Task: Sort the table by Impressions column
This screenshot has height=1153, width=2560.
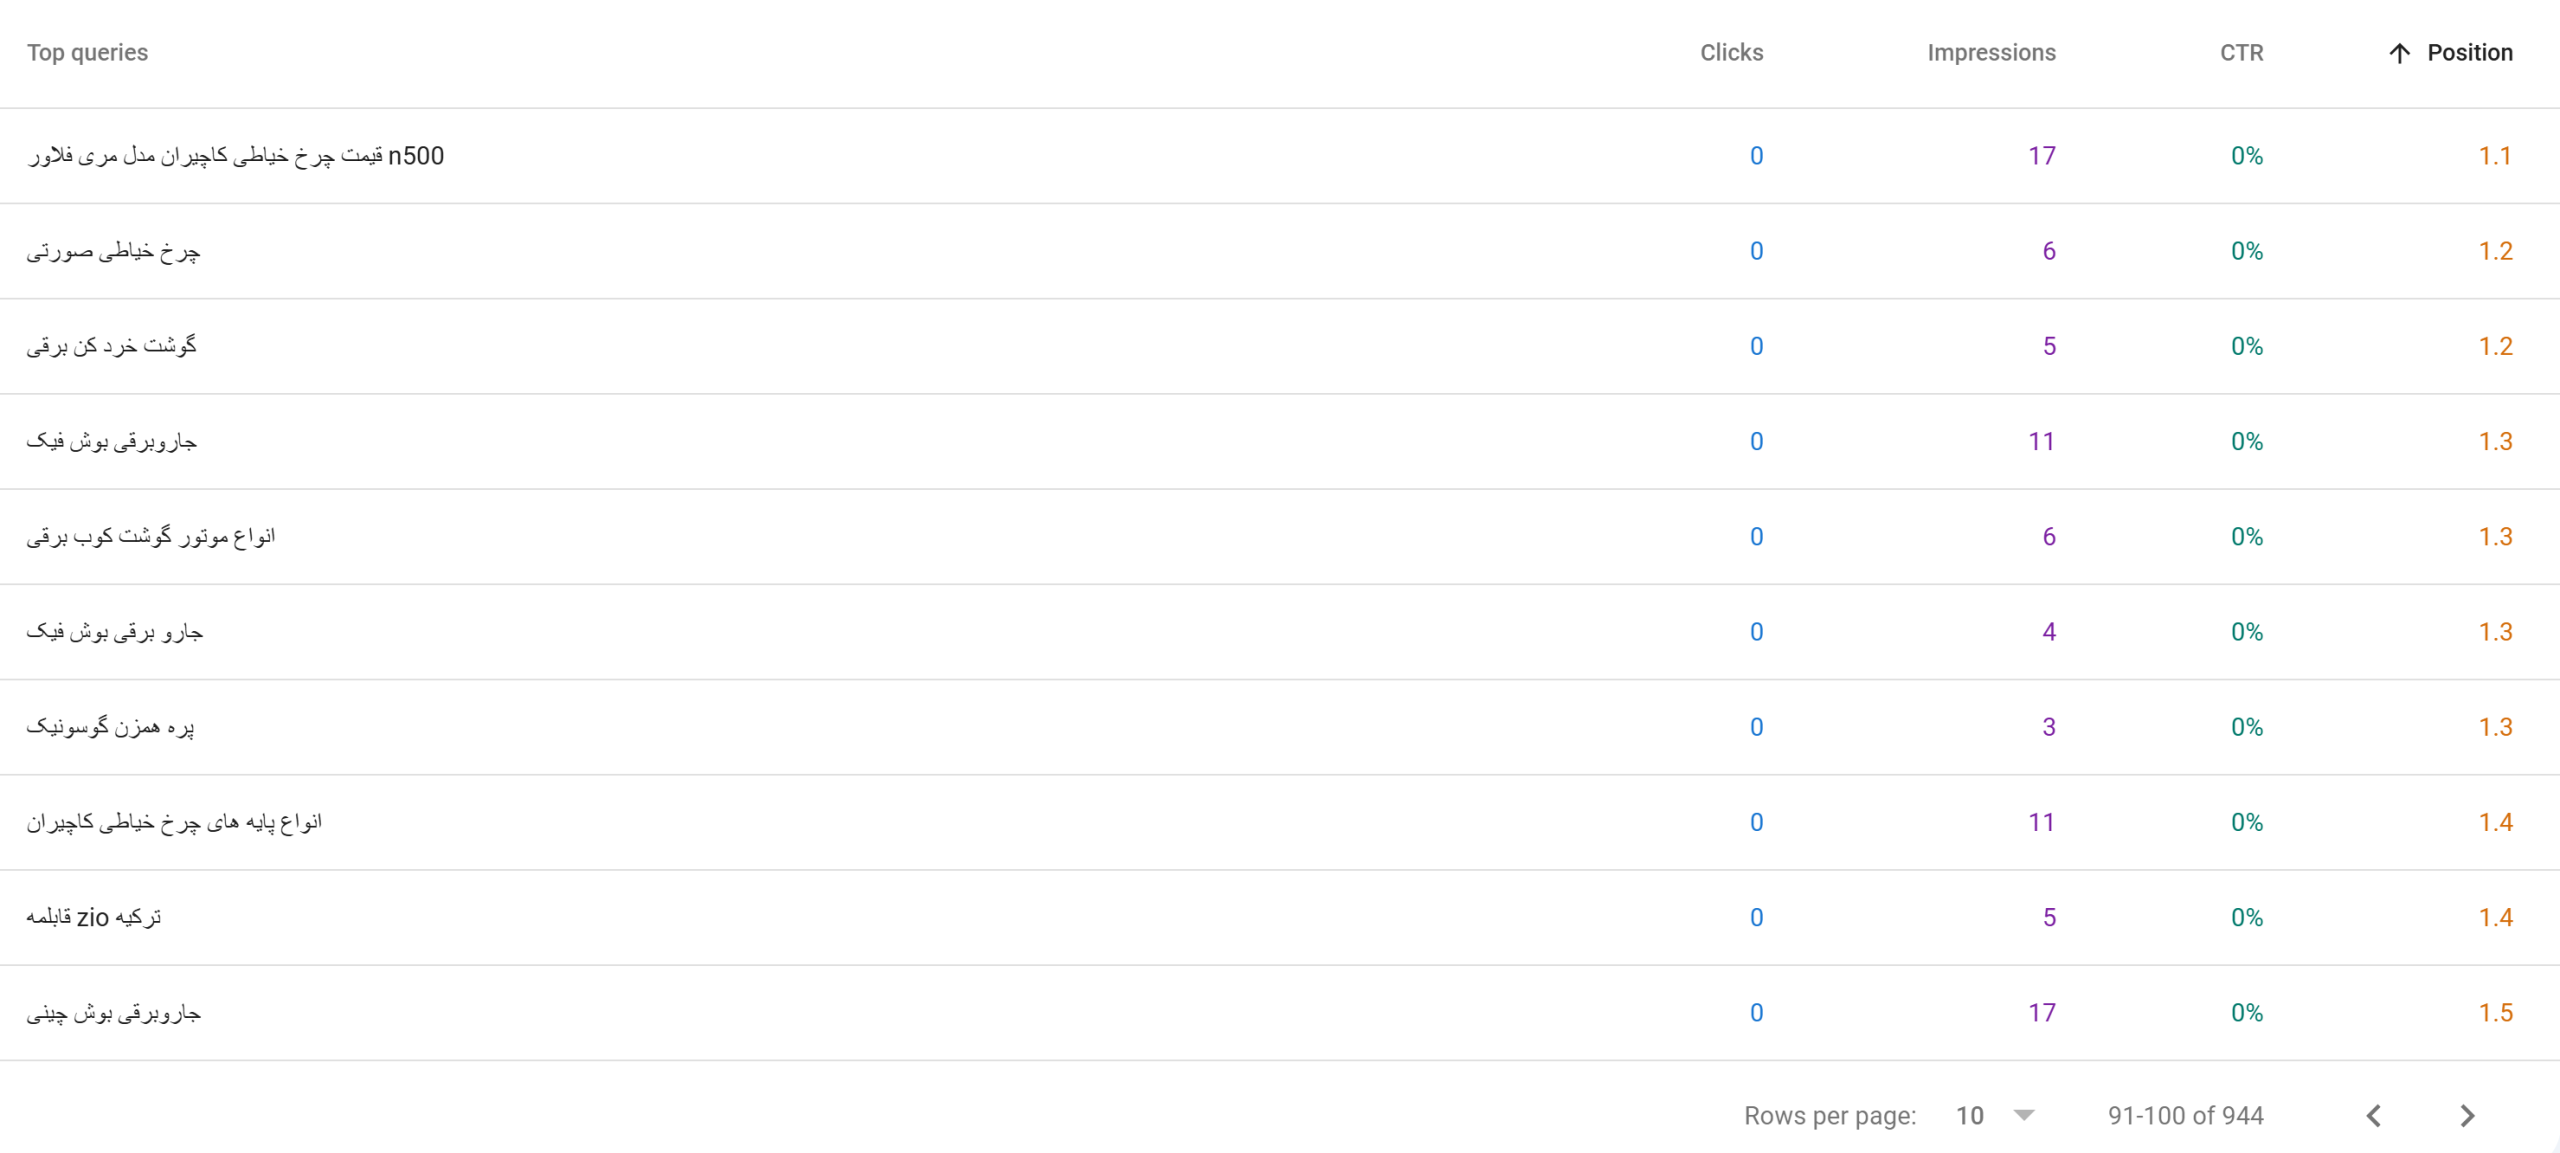Action: coord(1991,53)
